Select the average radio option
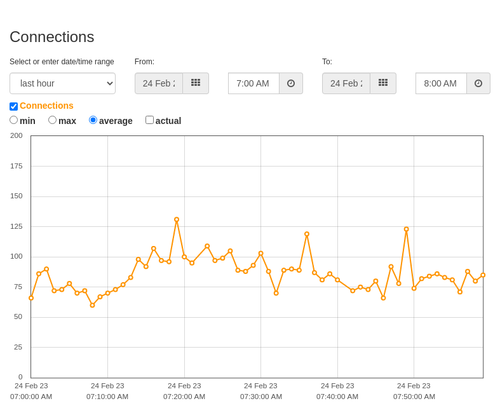 [x=93, y=120]
